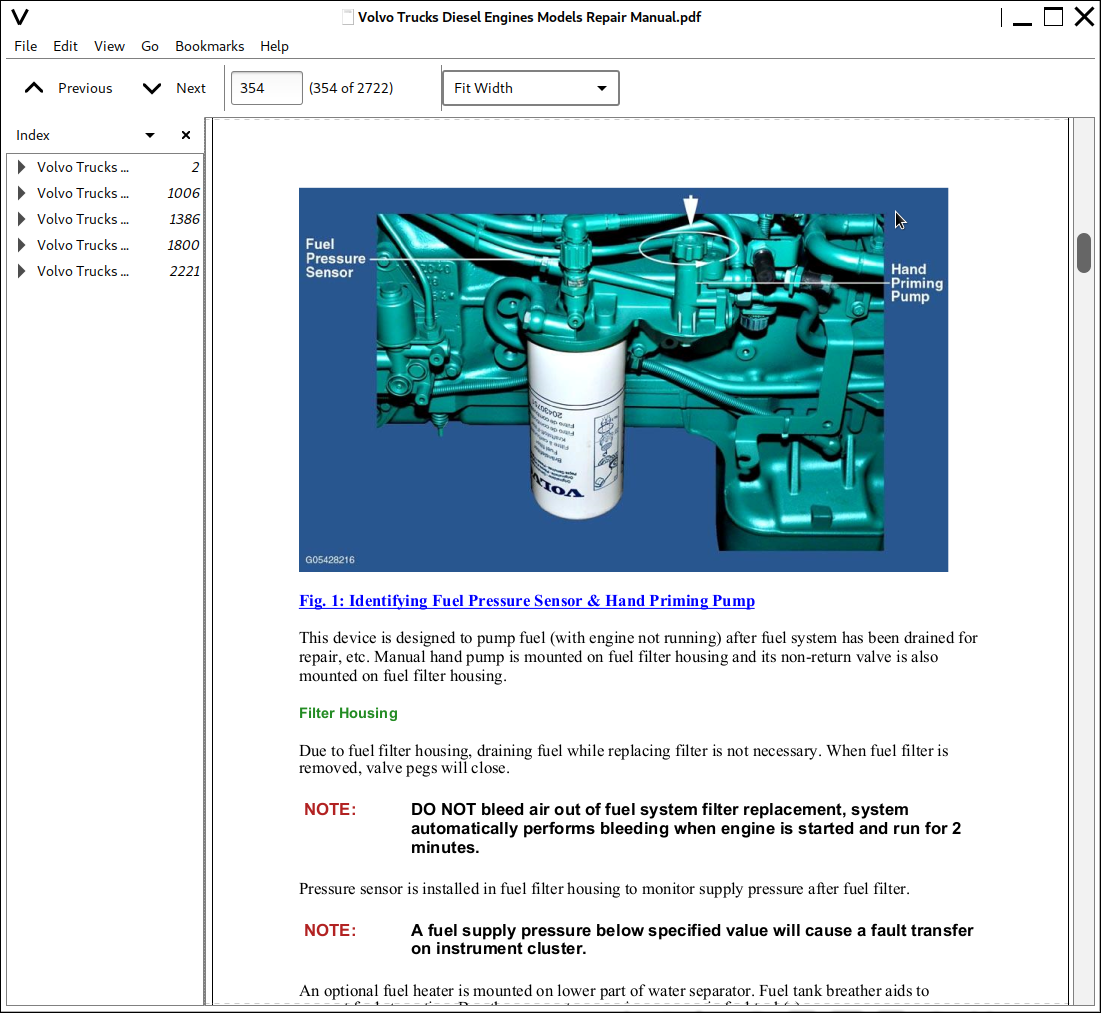Go to the previous page with the up chevron
This screenshot has height=1013, width=1101.
34,88
